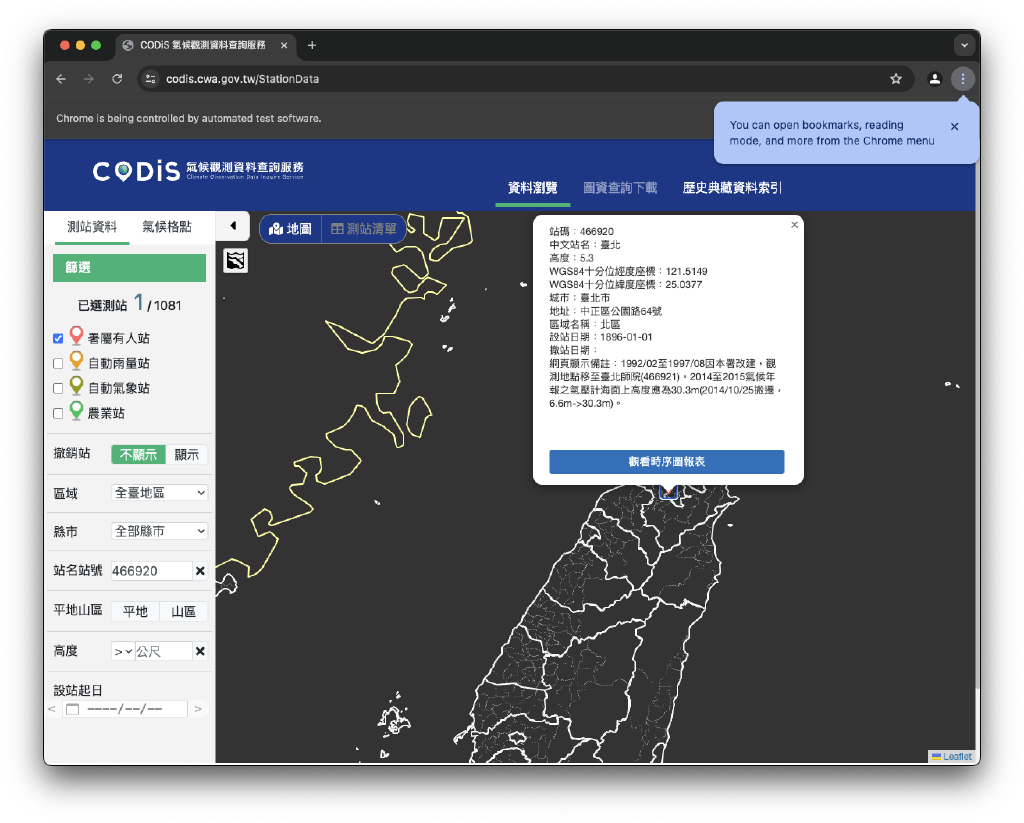The width and height of the screenshot is (1024, 823).
Task: Click the red pin icon beside 署屬有人站
Action: coord(78,338)
